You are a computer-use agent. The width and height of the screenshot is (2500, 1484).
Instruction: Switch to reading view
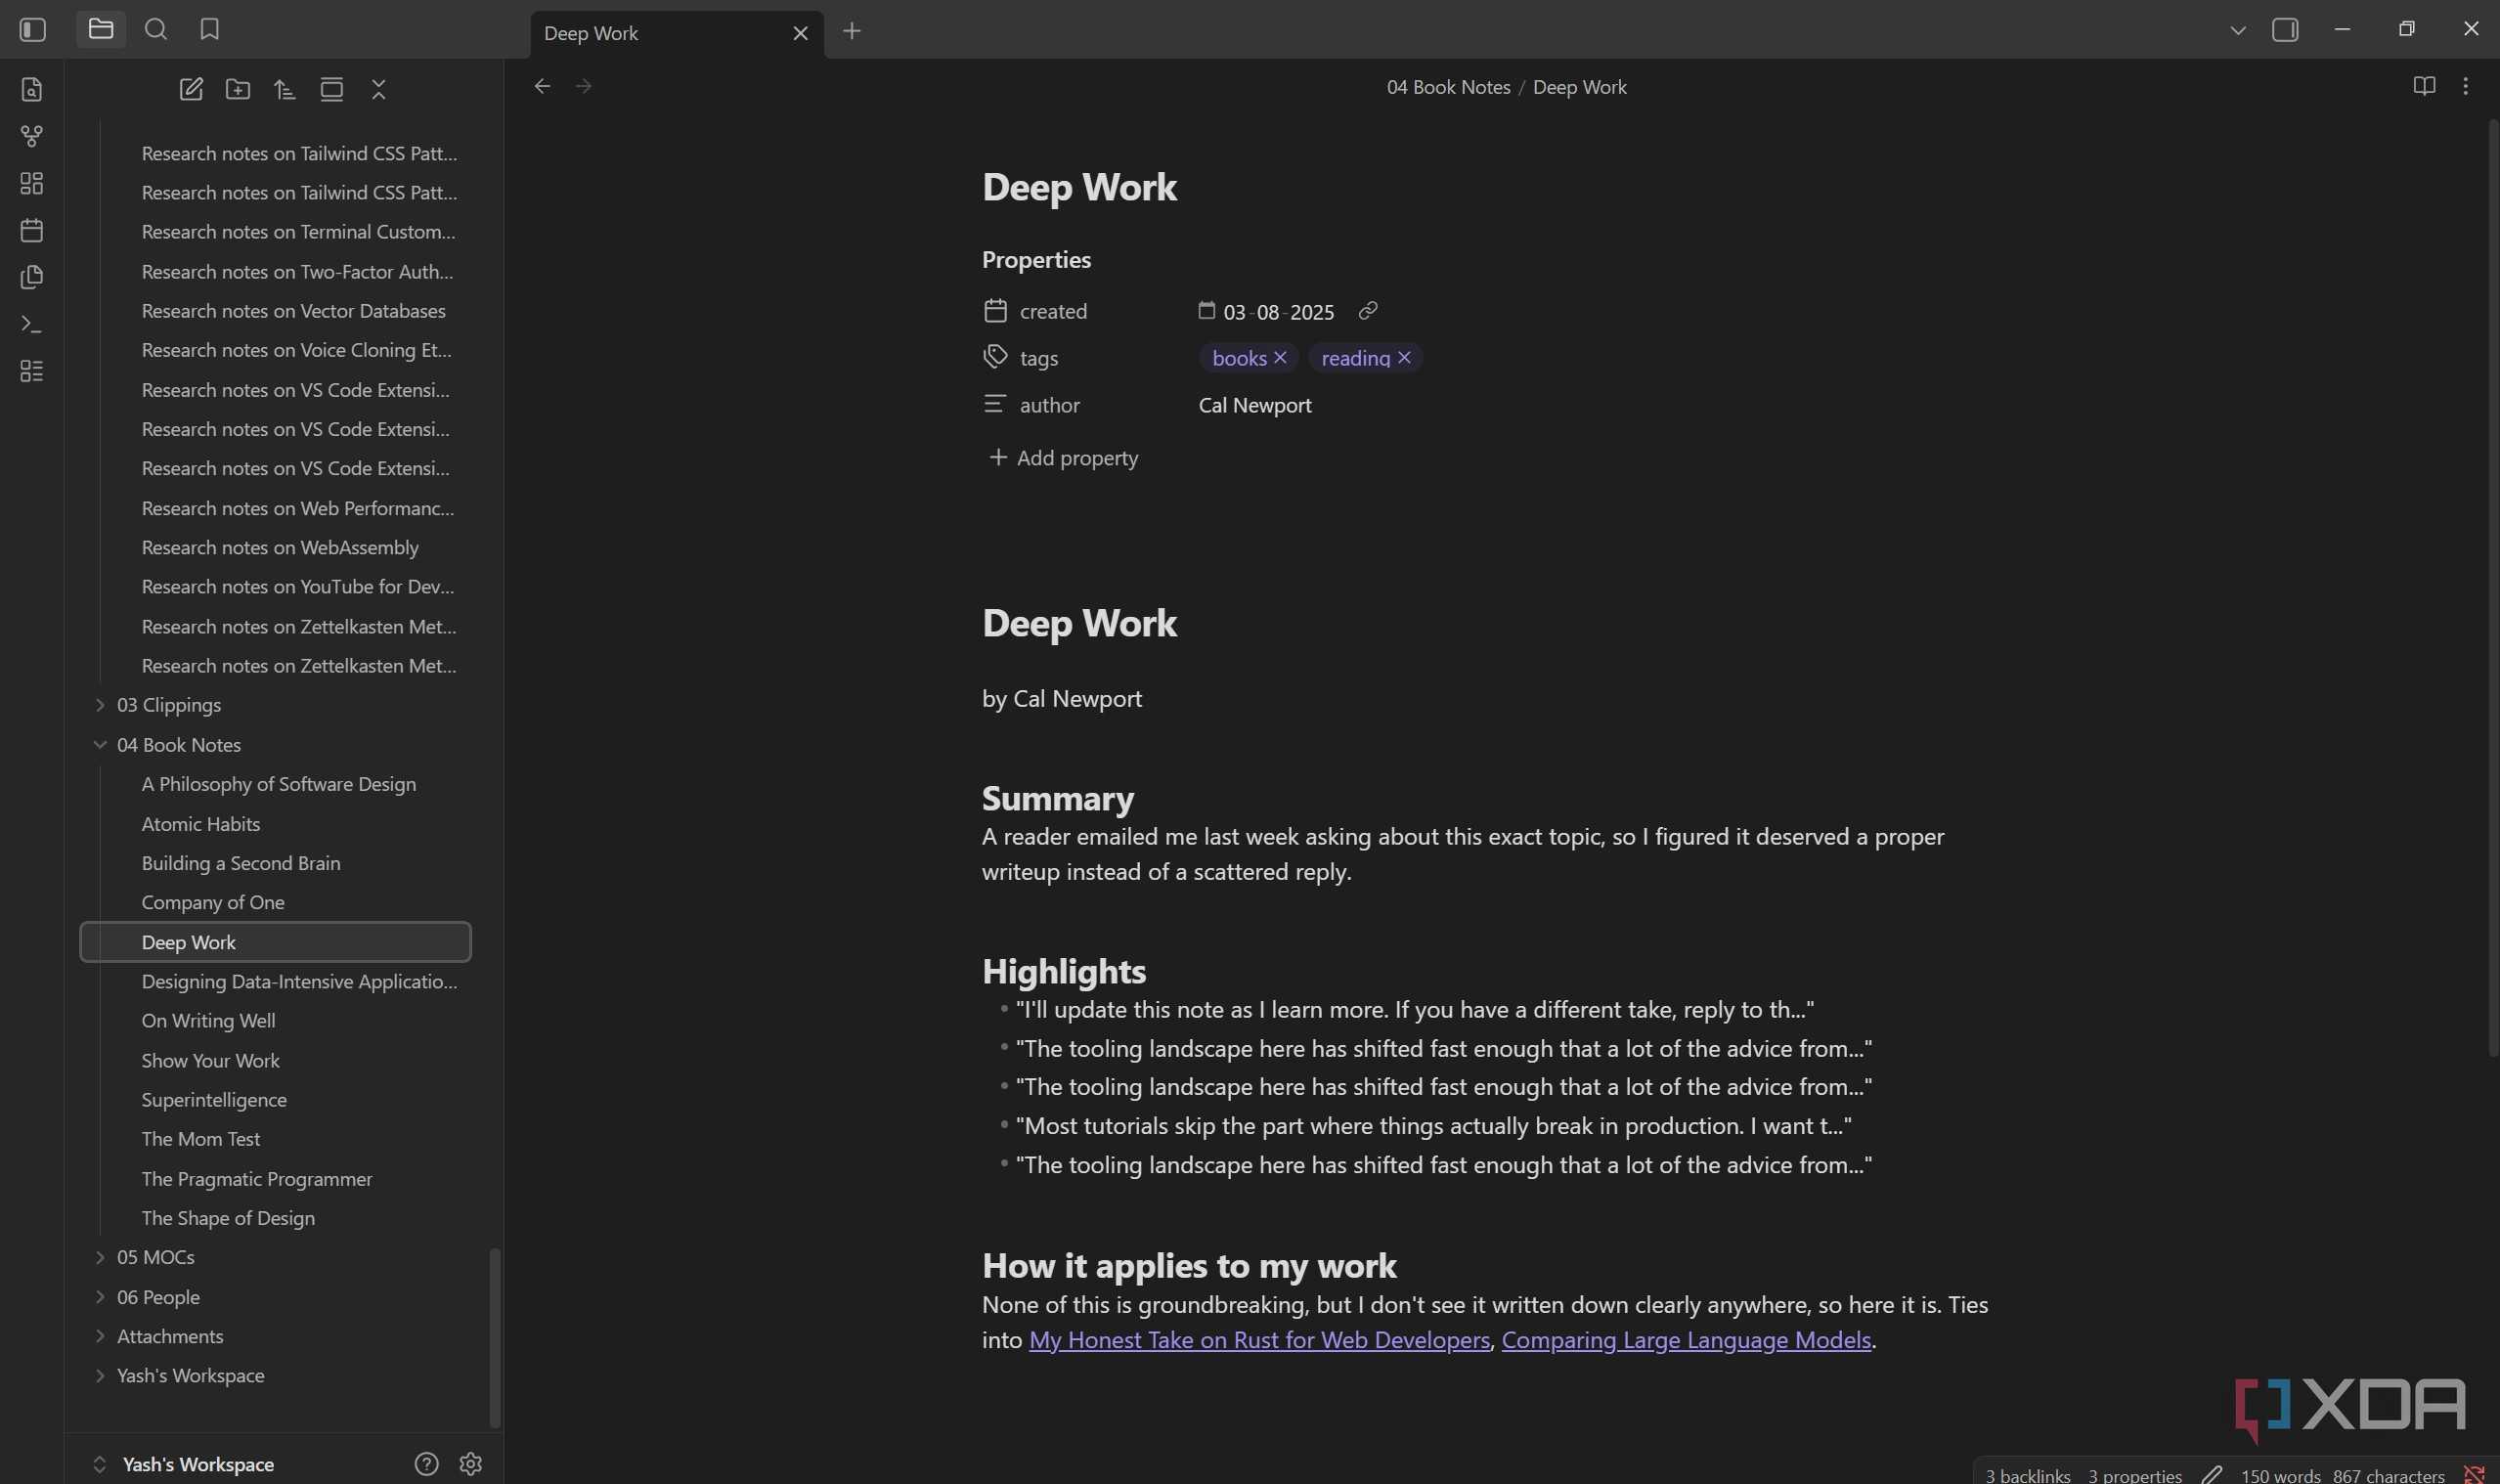click(x=2424, y=86)
